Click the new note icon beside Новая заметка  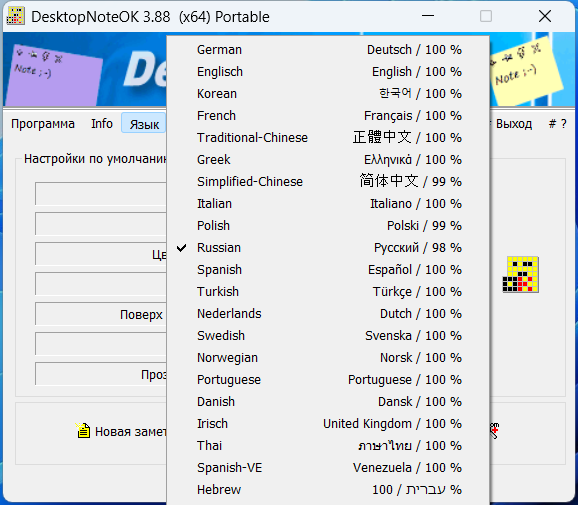click(83, 430)
